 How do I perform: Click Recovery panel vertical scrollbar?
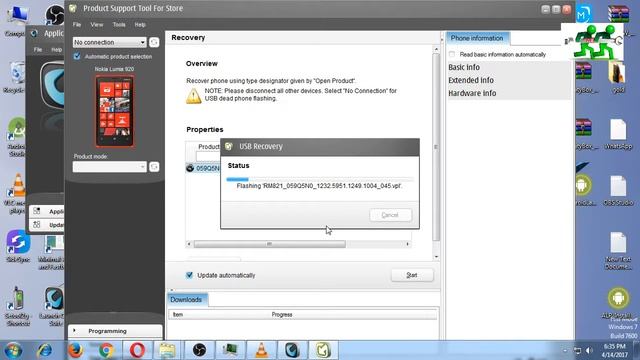436,147
